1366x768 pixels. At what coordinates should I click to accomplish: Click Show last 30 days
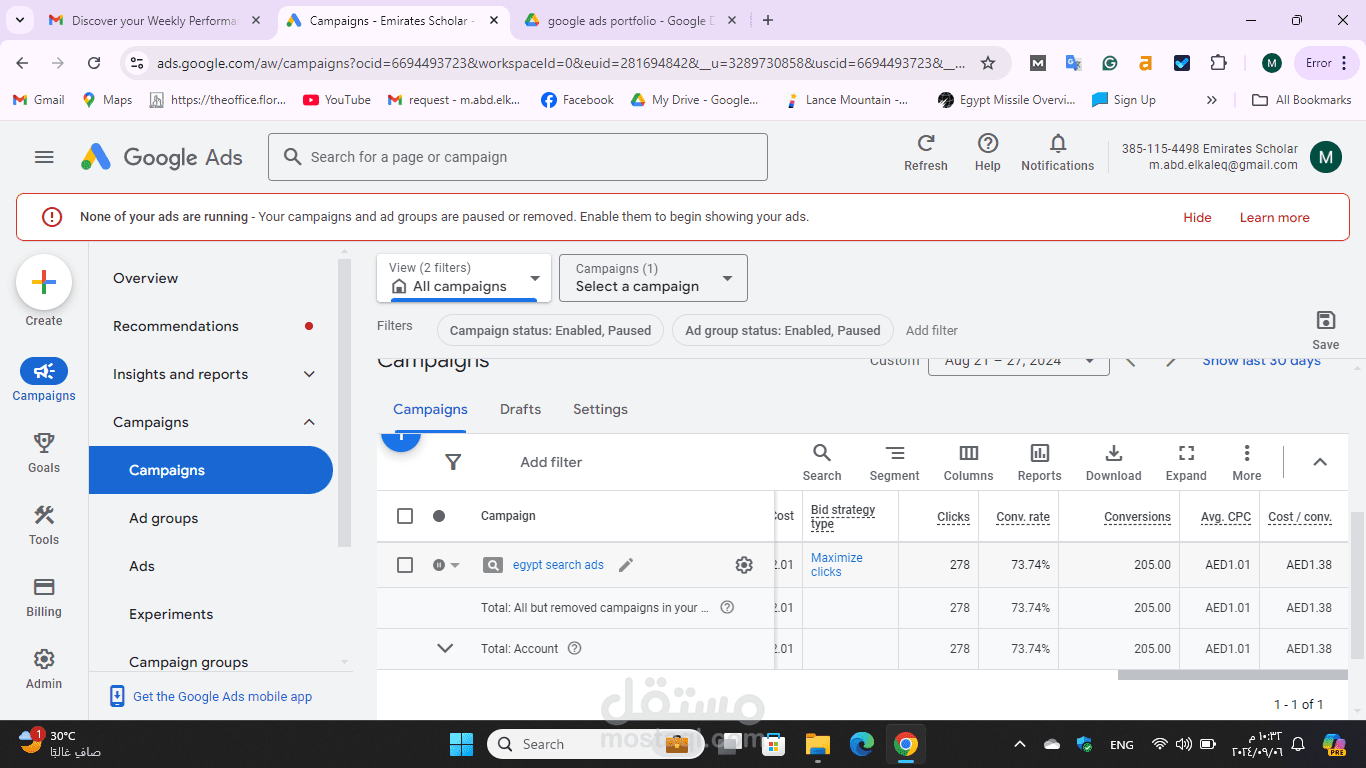tap(1261, 361)
